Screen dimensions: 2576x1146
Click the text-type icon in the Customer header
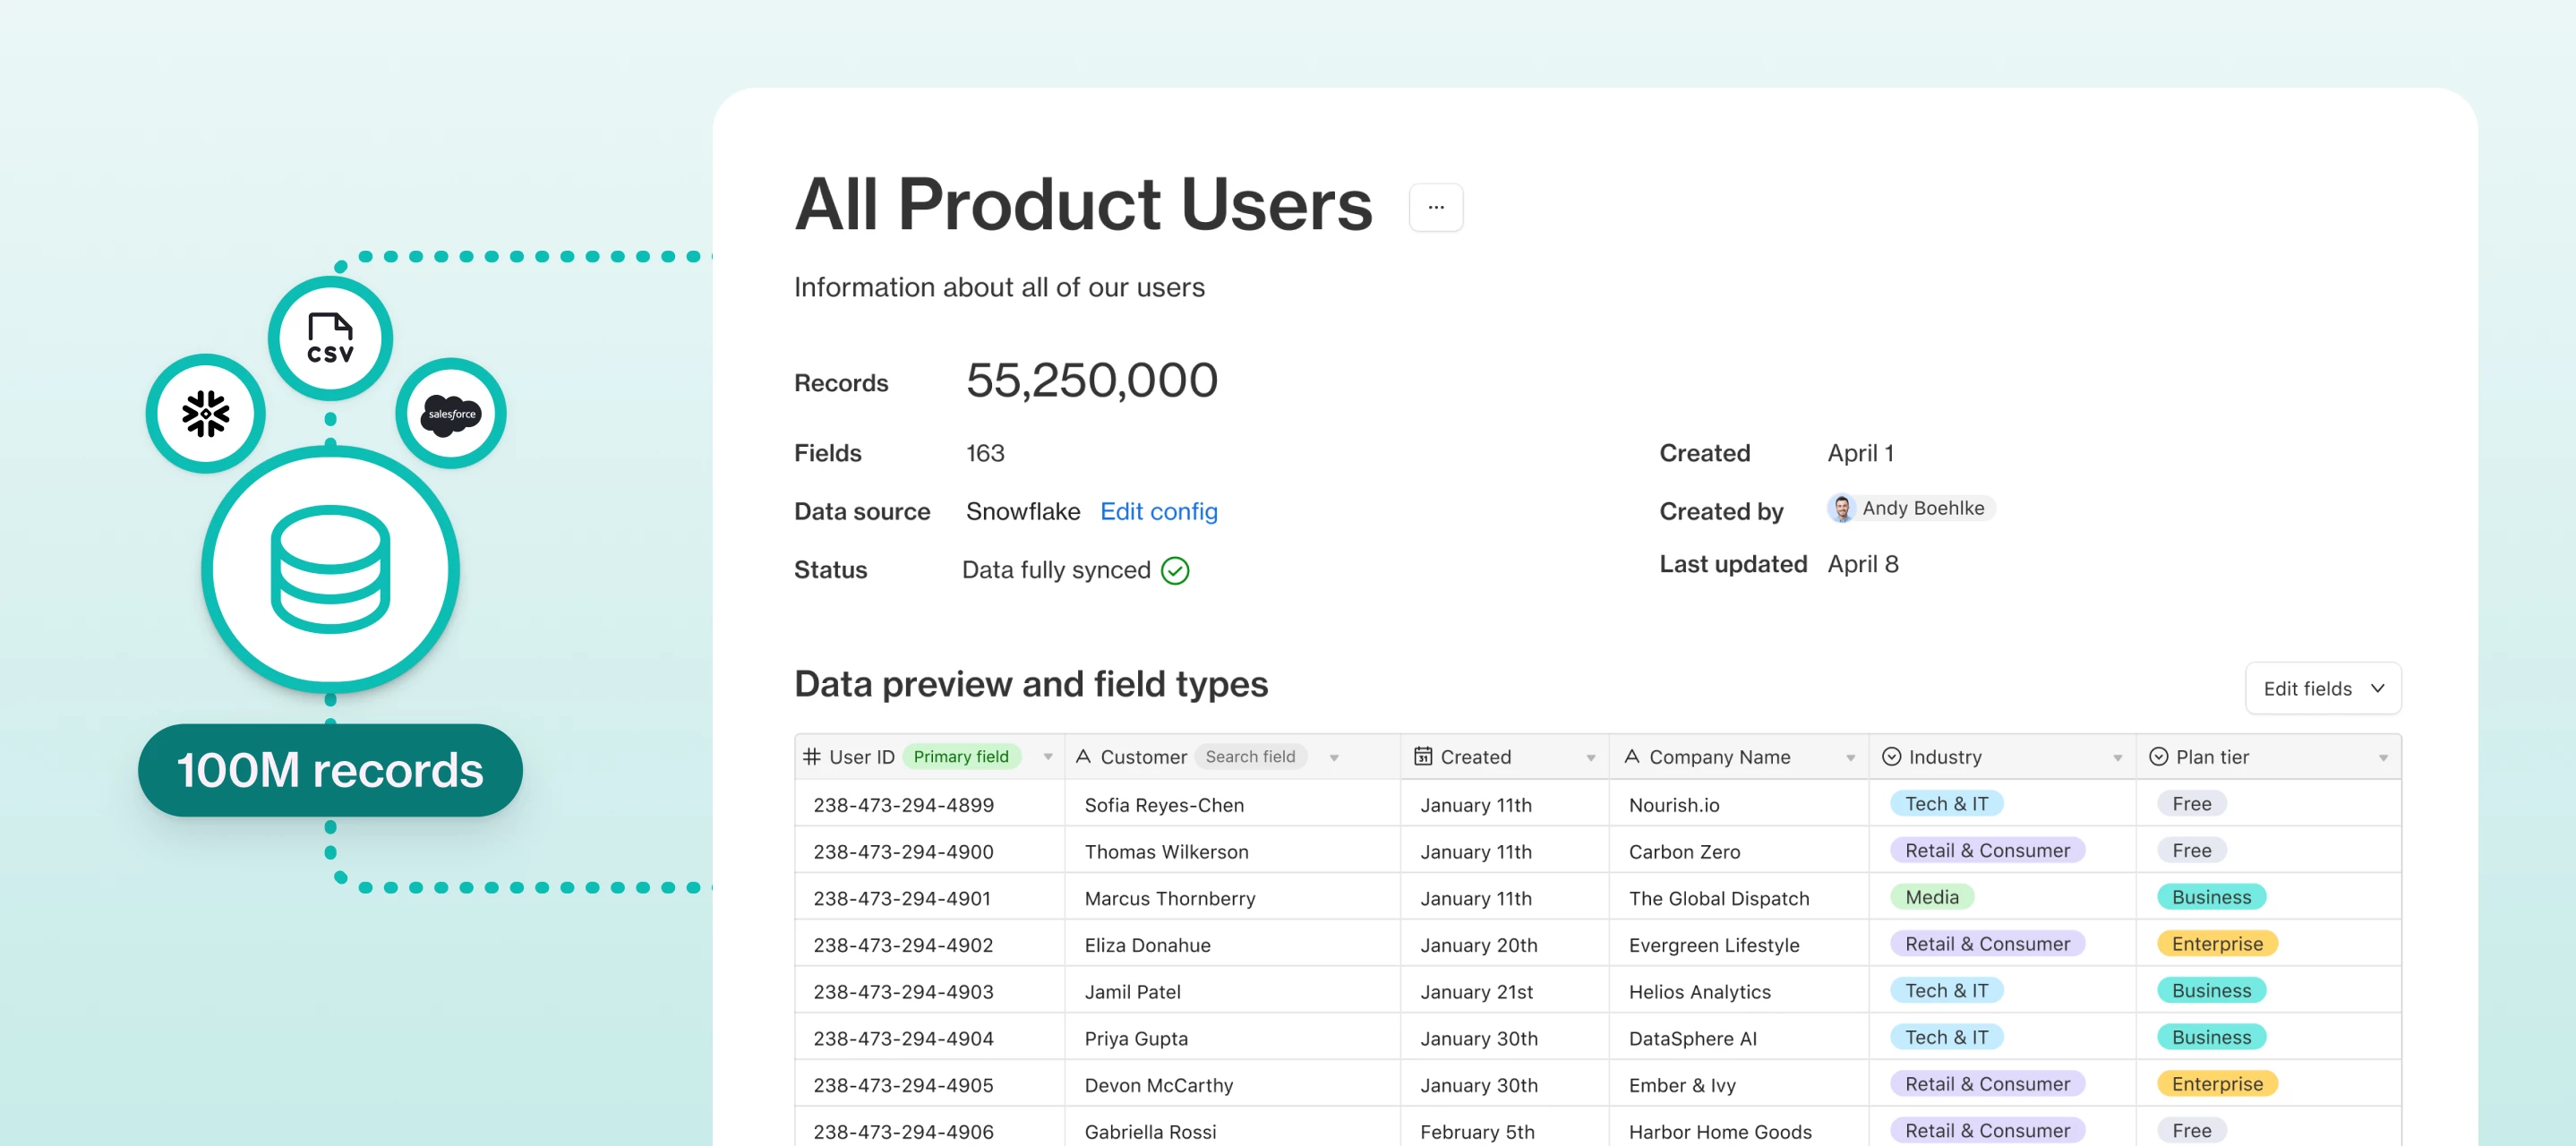pyautogui.click(x=1083, y=757)
